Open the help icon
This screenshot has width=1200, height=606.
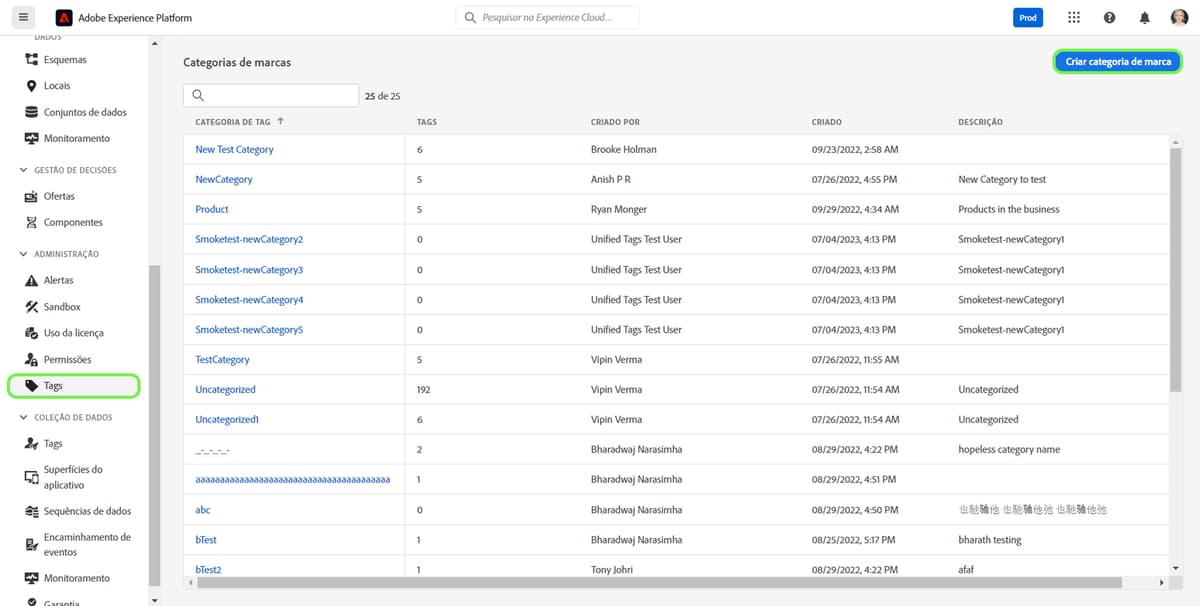[1109, 16]
